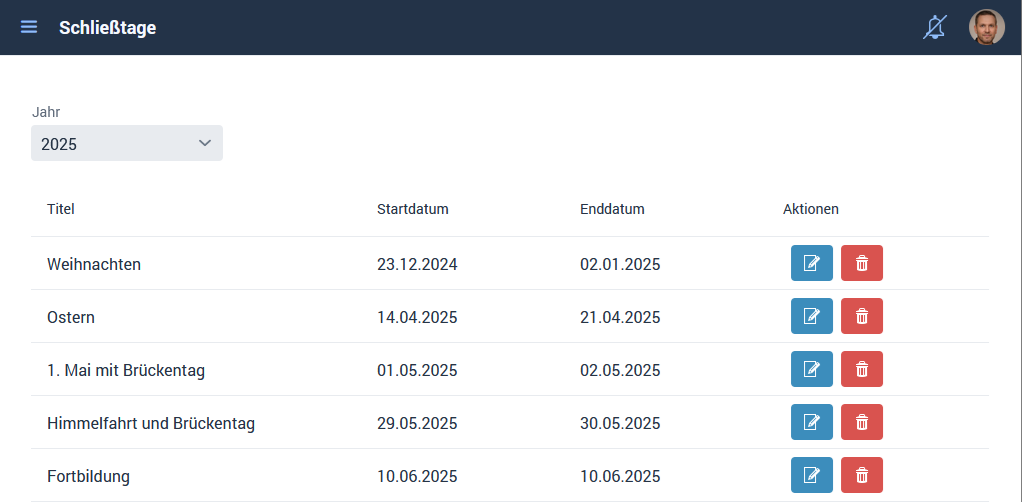Viewport: 1022px width, 502px height.
Task: Edit the Himmelfahrt und Brückentag entry
Action: coord(811,423)
